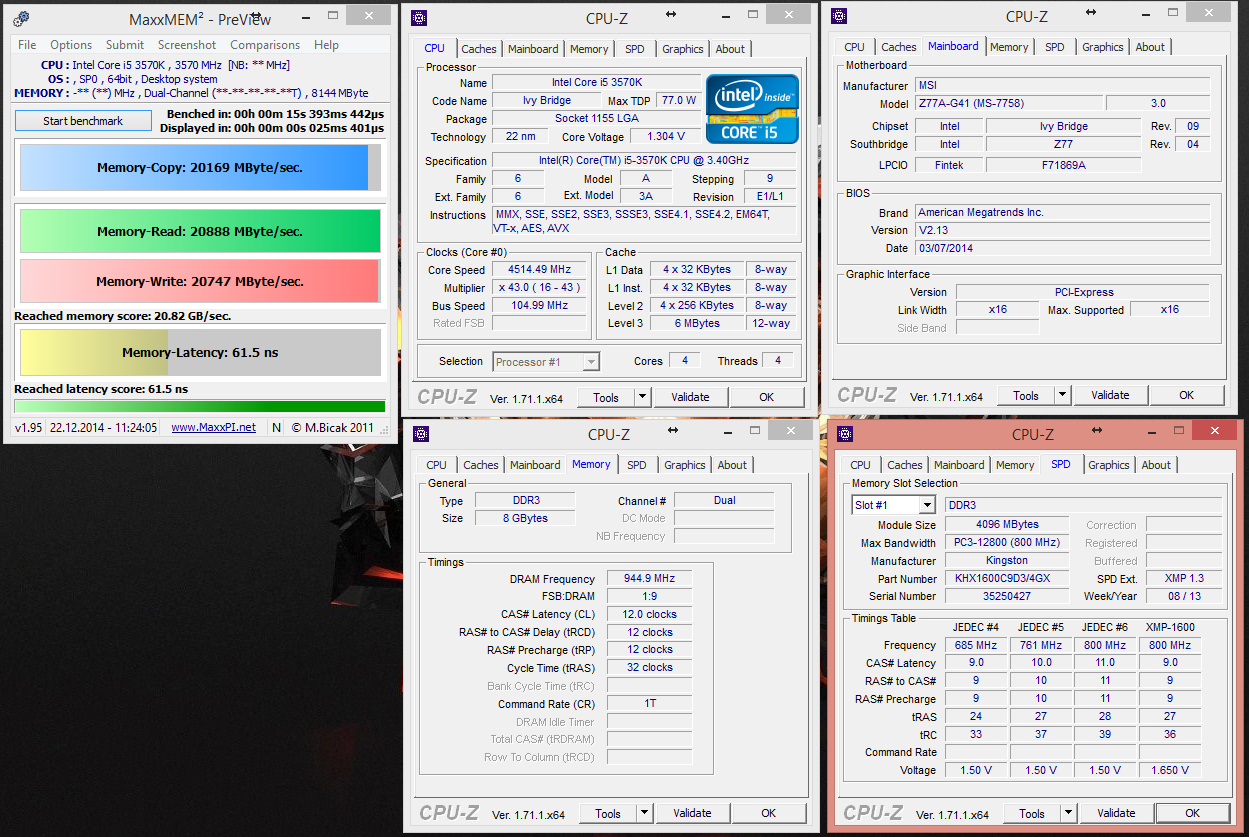Switch to CPU tab in Mainboard window
The height and width of the screenshot is (837, 1249).
pos(854,47)
